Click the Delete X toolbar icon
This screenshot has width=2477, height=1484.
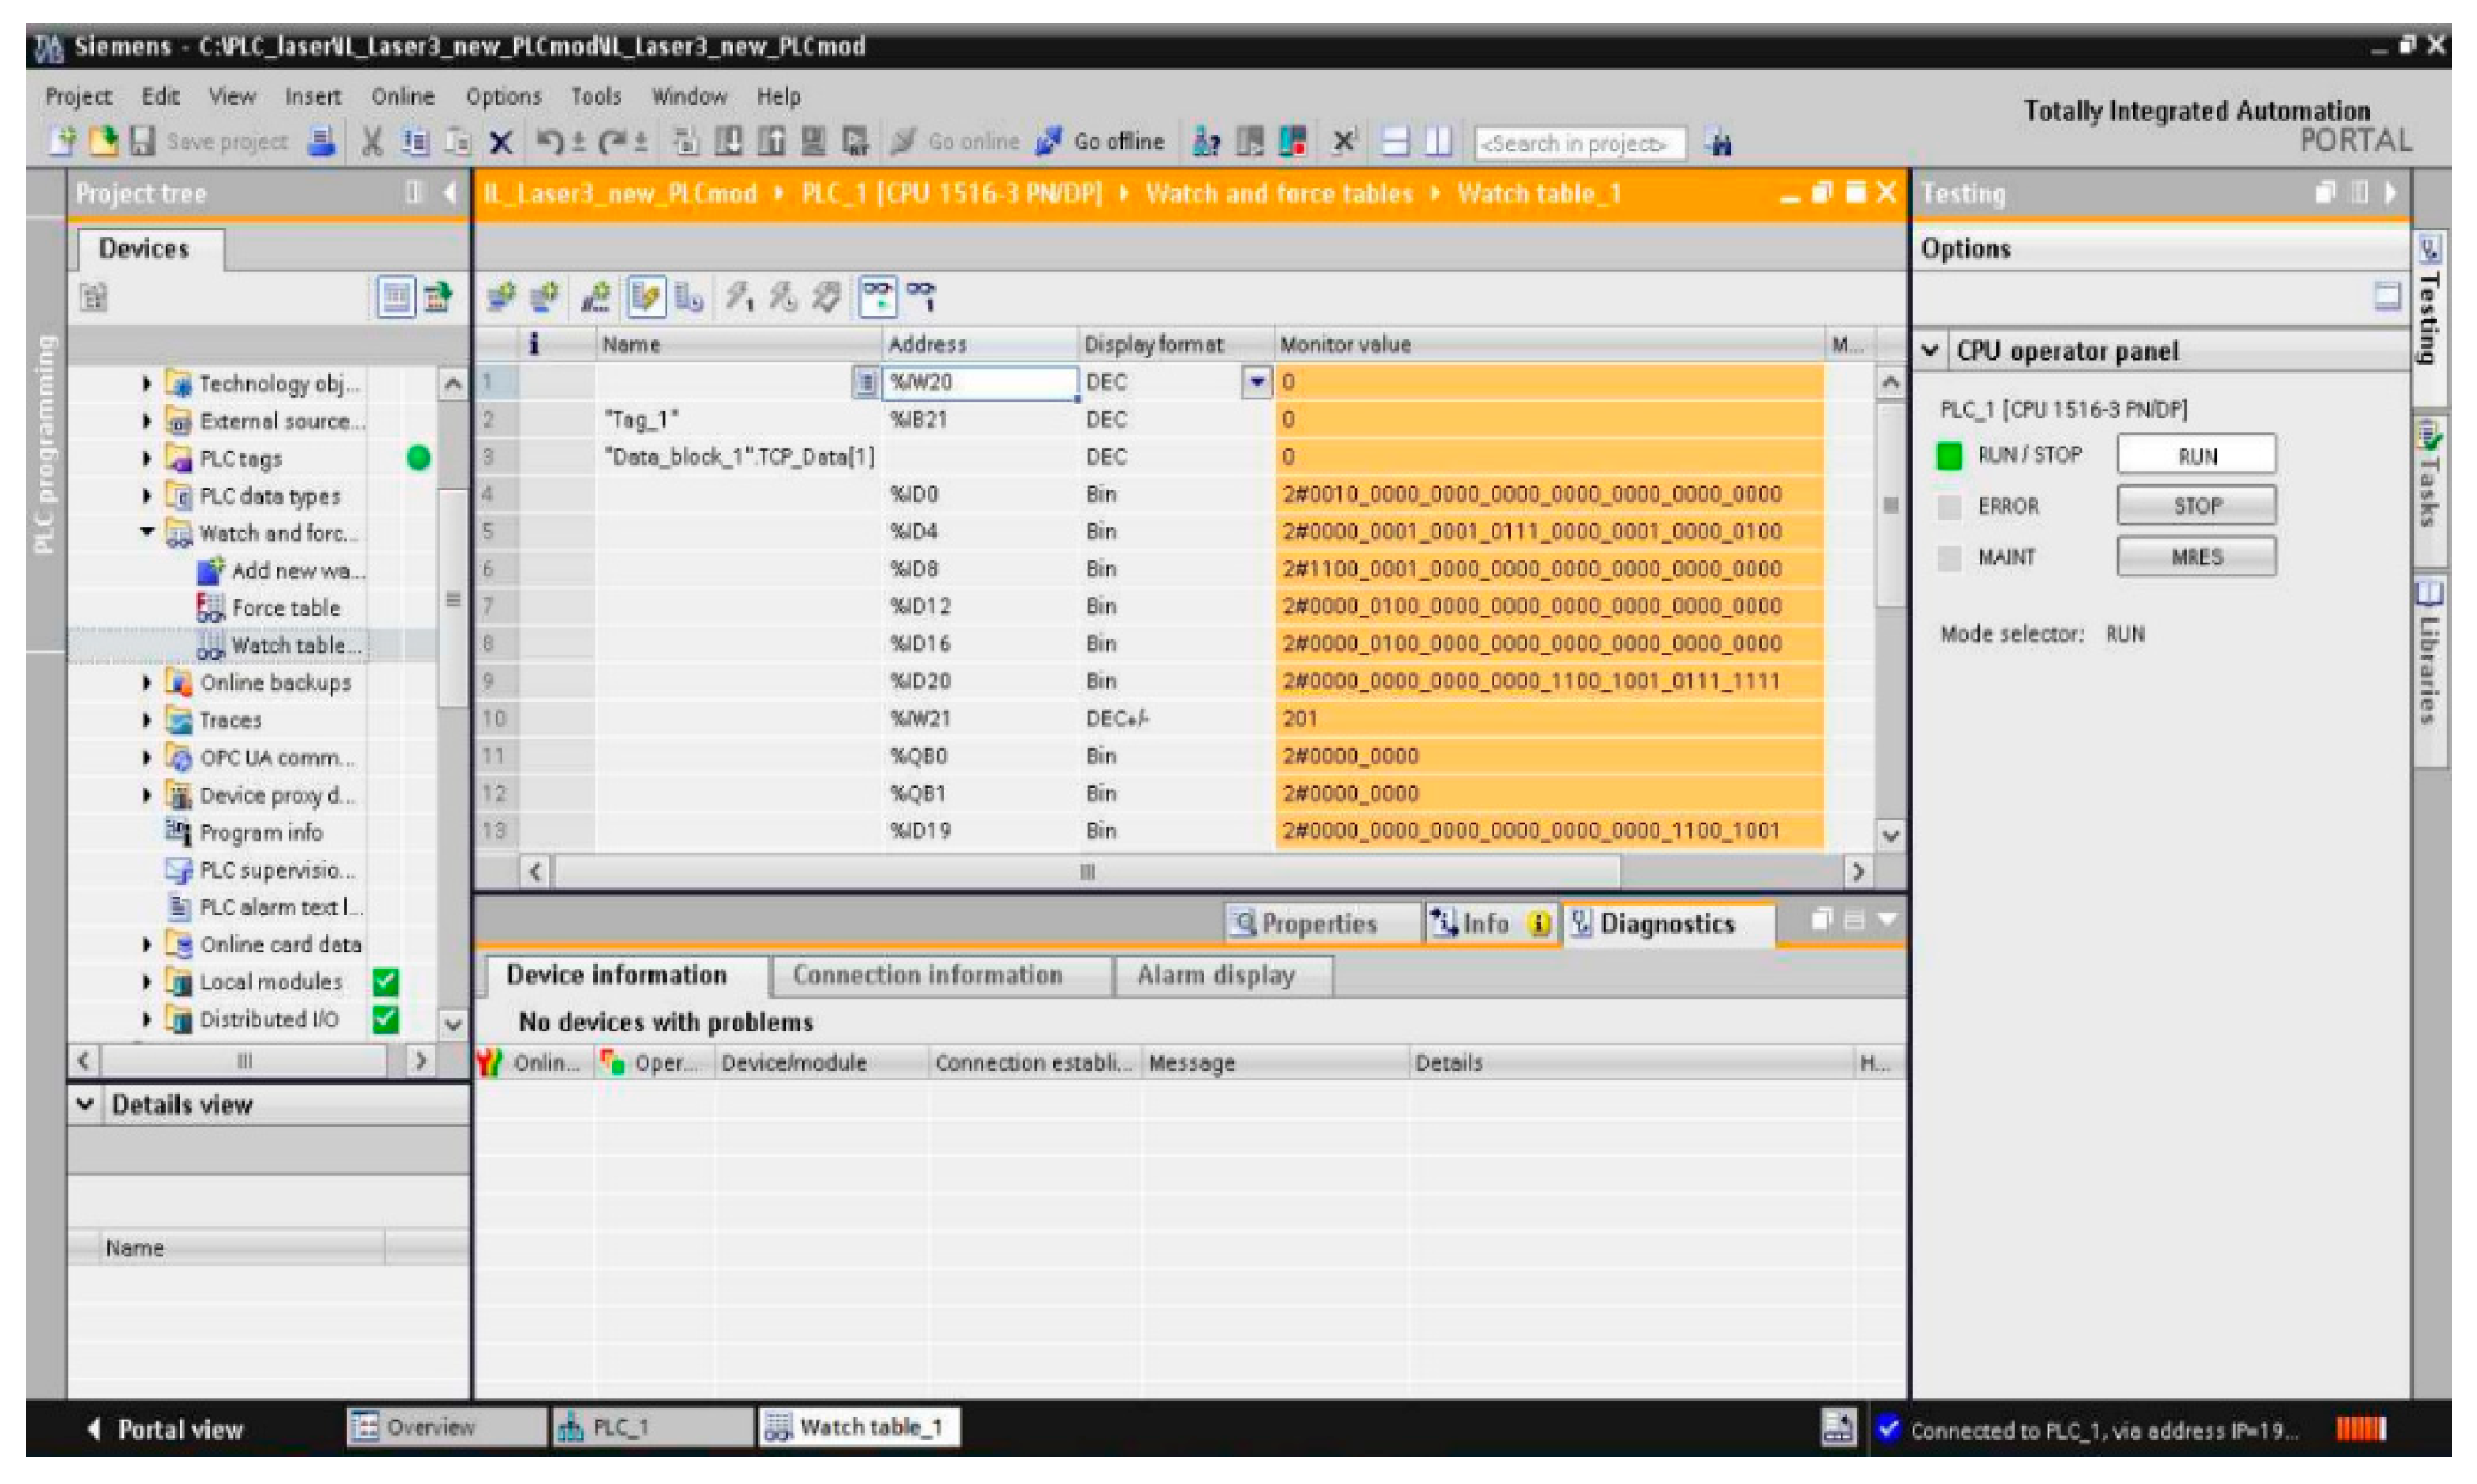tap(501, 142)
